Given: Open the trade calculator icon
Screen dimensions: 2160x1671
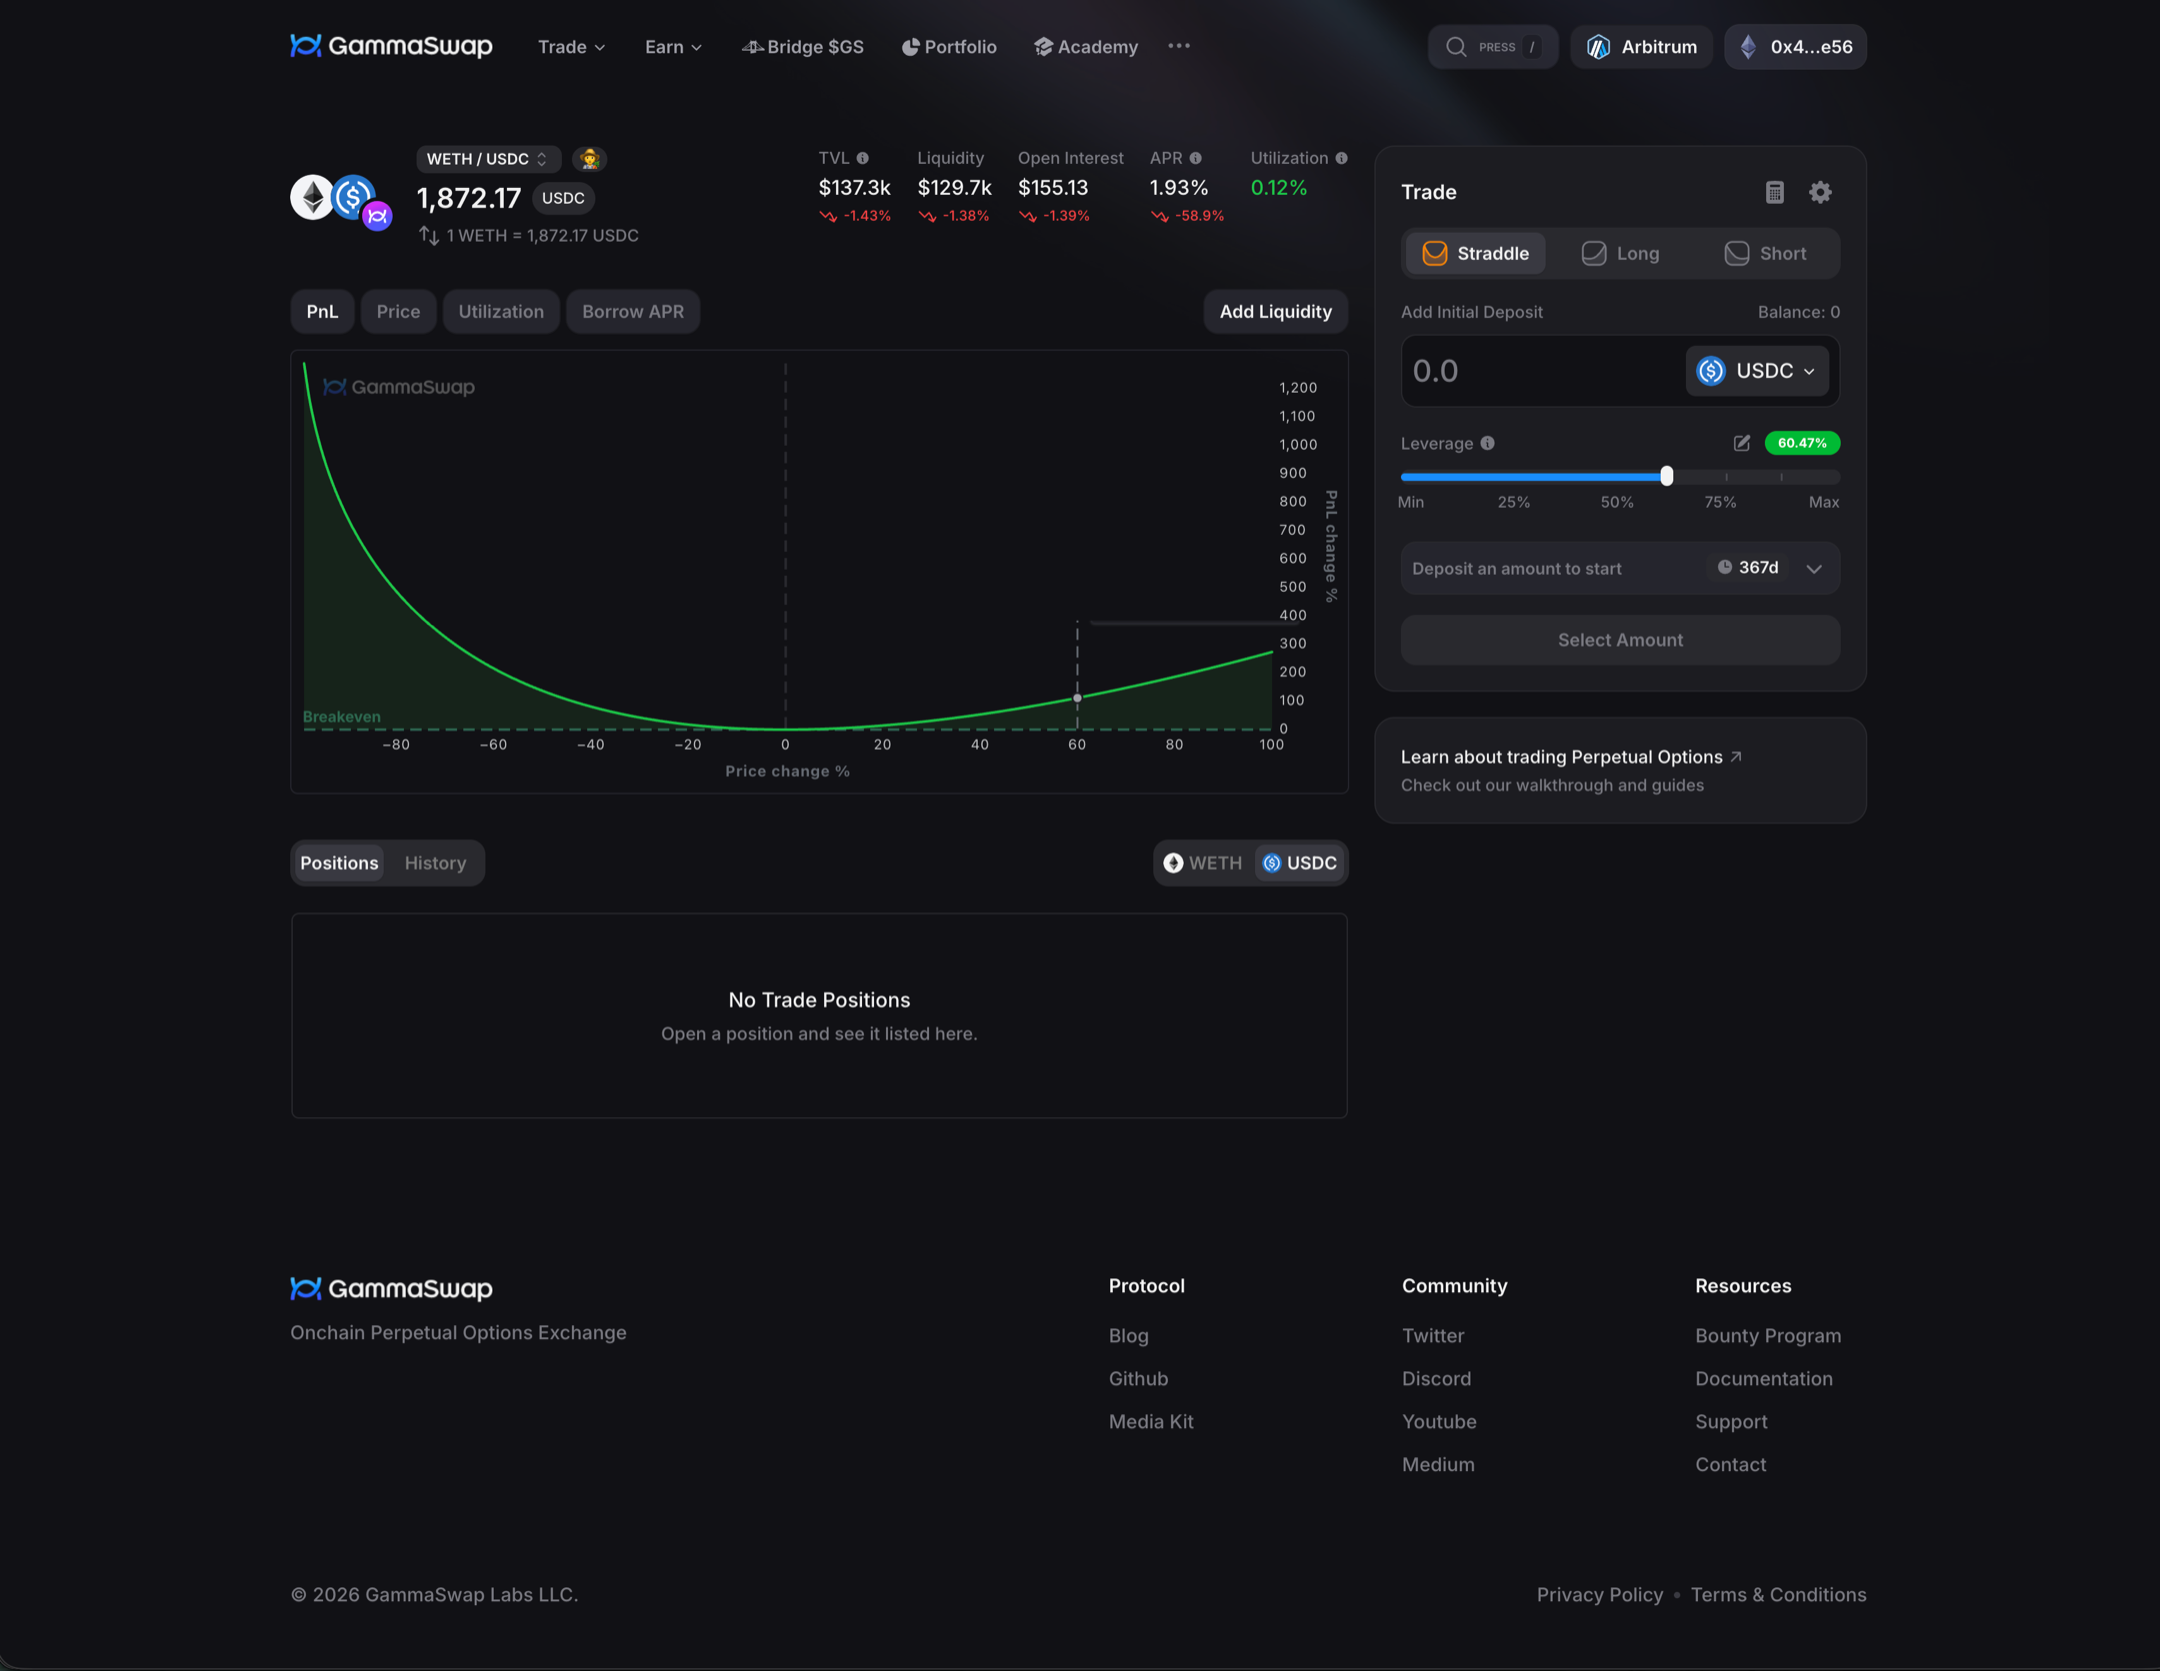Looking at the screenshot, I should [x=1774, y=192].
